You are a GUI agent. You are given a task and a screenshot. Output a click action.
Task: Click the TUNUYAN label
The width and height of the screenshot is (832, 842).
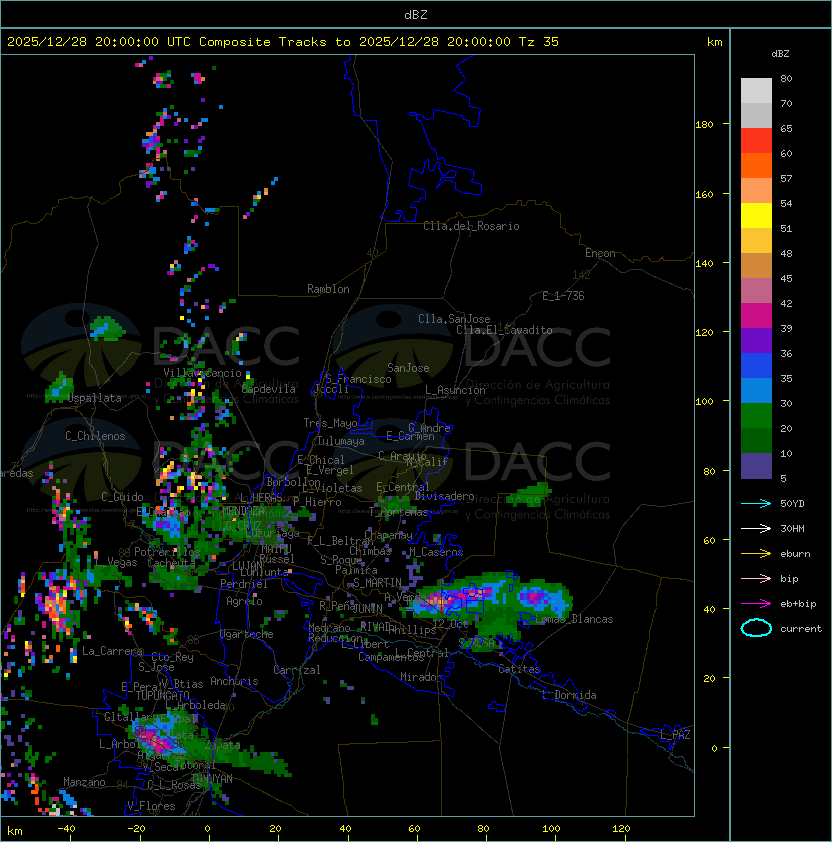tap(212, 779)
